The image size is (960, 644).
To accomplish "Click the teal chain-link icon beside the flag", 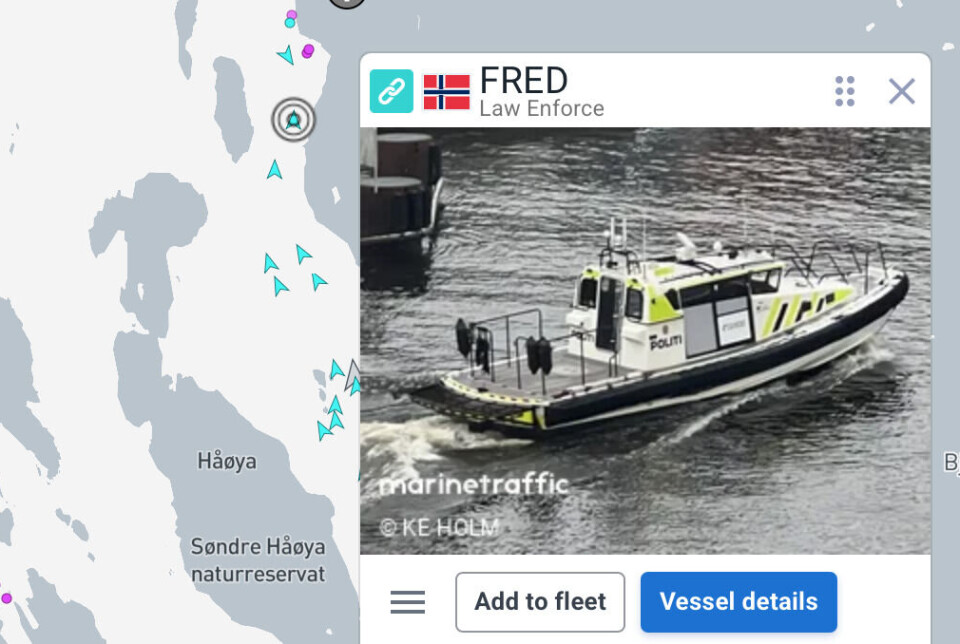I will [391, 91].
